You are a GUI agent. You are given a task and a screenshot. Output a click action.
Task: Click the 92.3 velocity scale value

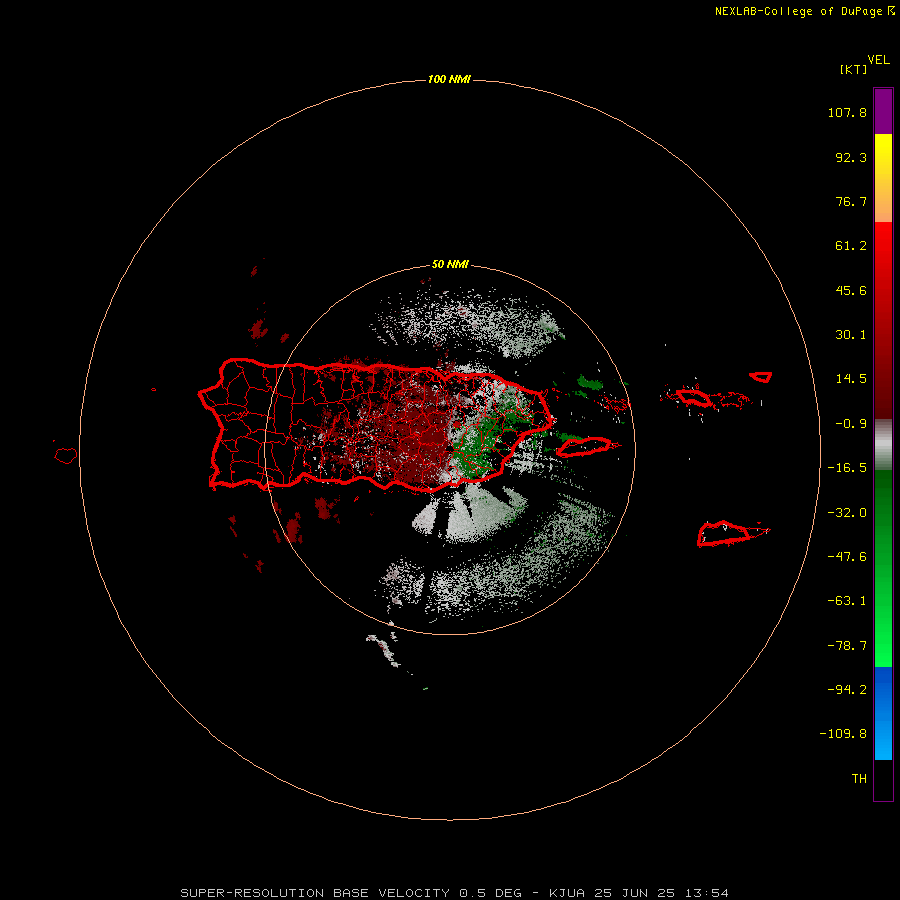(x=851, y=157)
